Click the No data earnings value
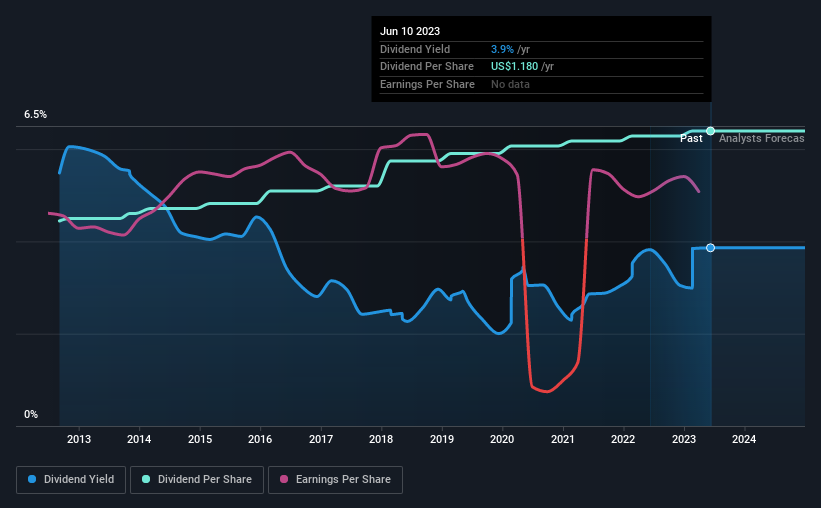The height and width of the screenshot is (508, 821). (511, 84)
